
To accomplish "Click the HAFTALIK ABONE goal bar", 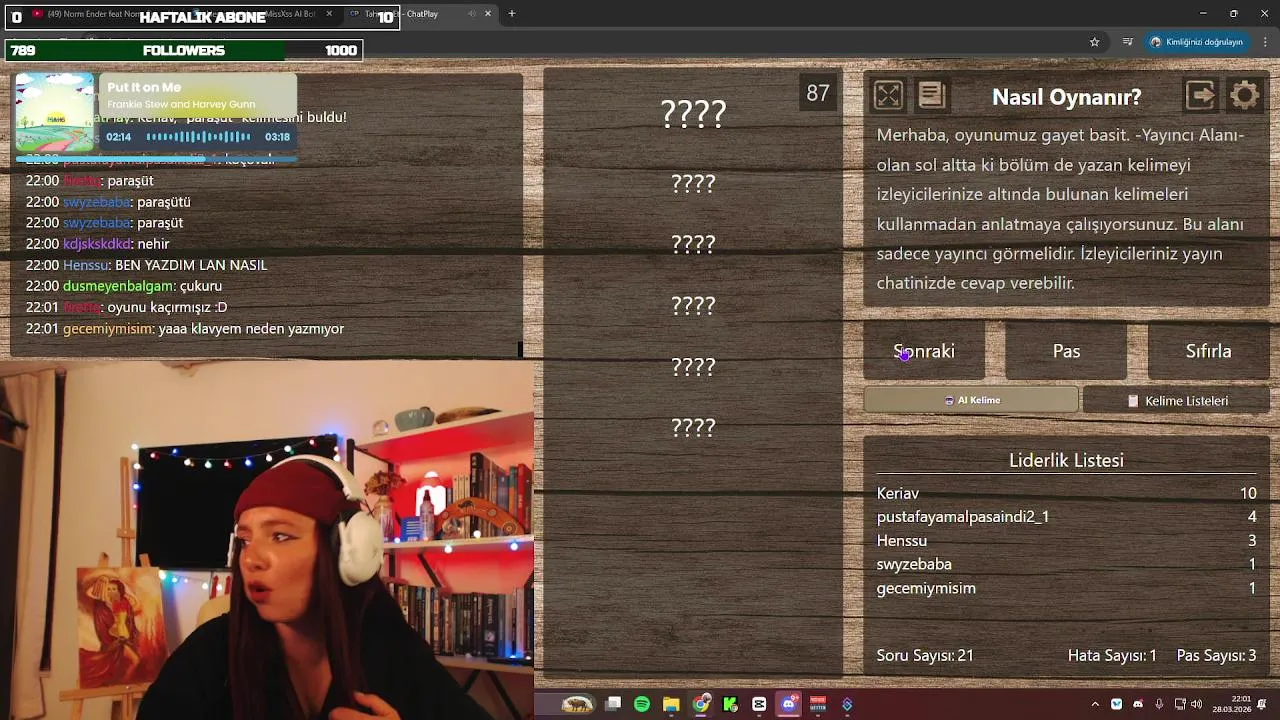I will point(201,17).
